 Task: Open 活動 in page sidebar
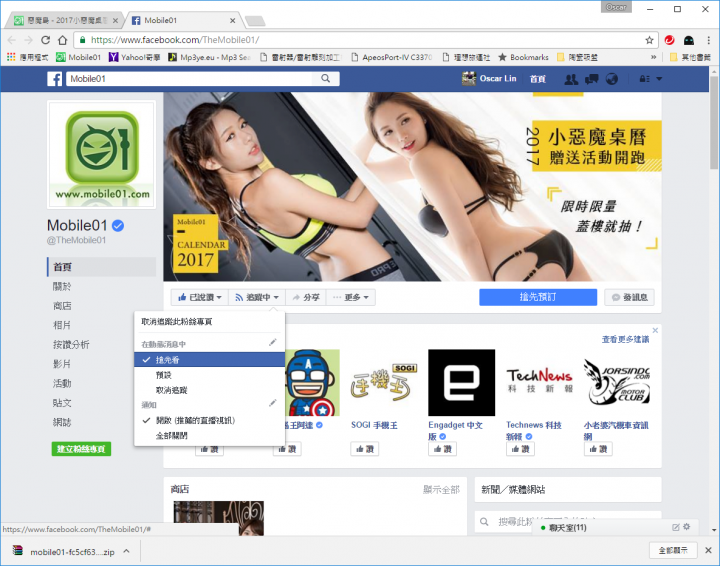coord(62,383)
